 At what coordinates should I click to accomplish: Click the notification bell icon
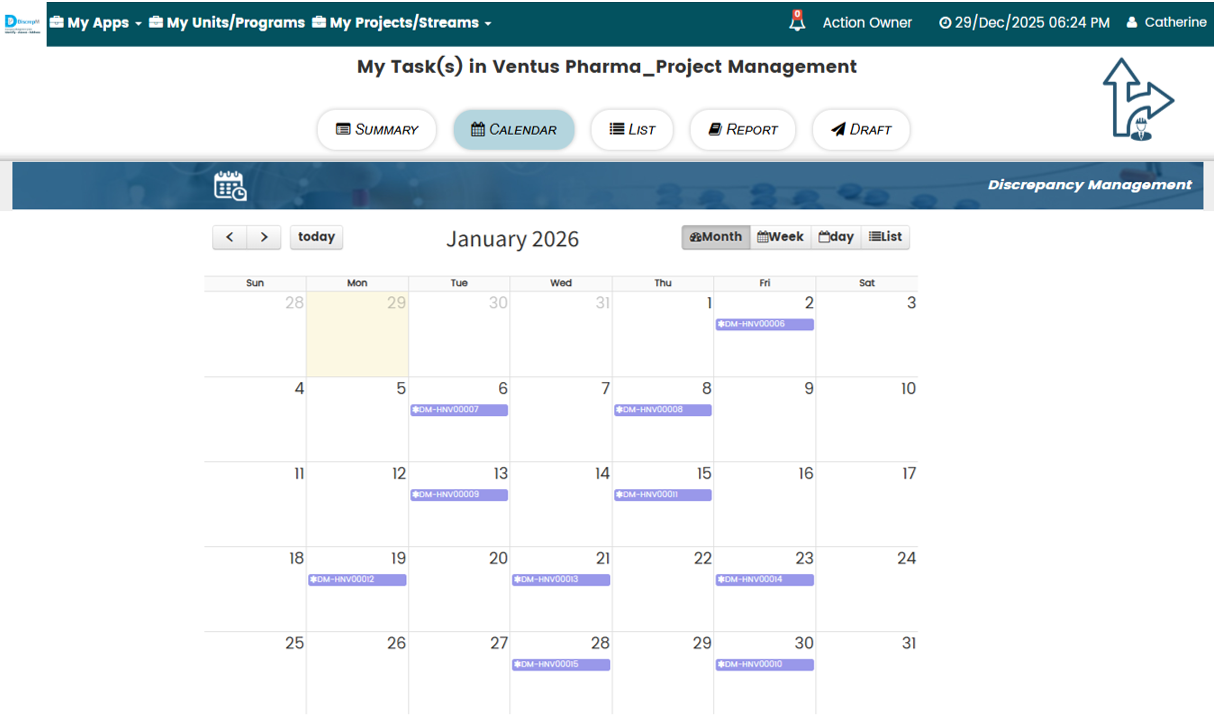797,22
